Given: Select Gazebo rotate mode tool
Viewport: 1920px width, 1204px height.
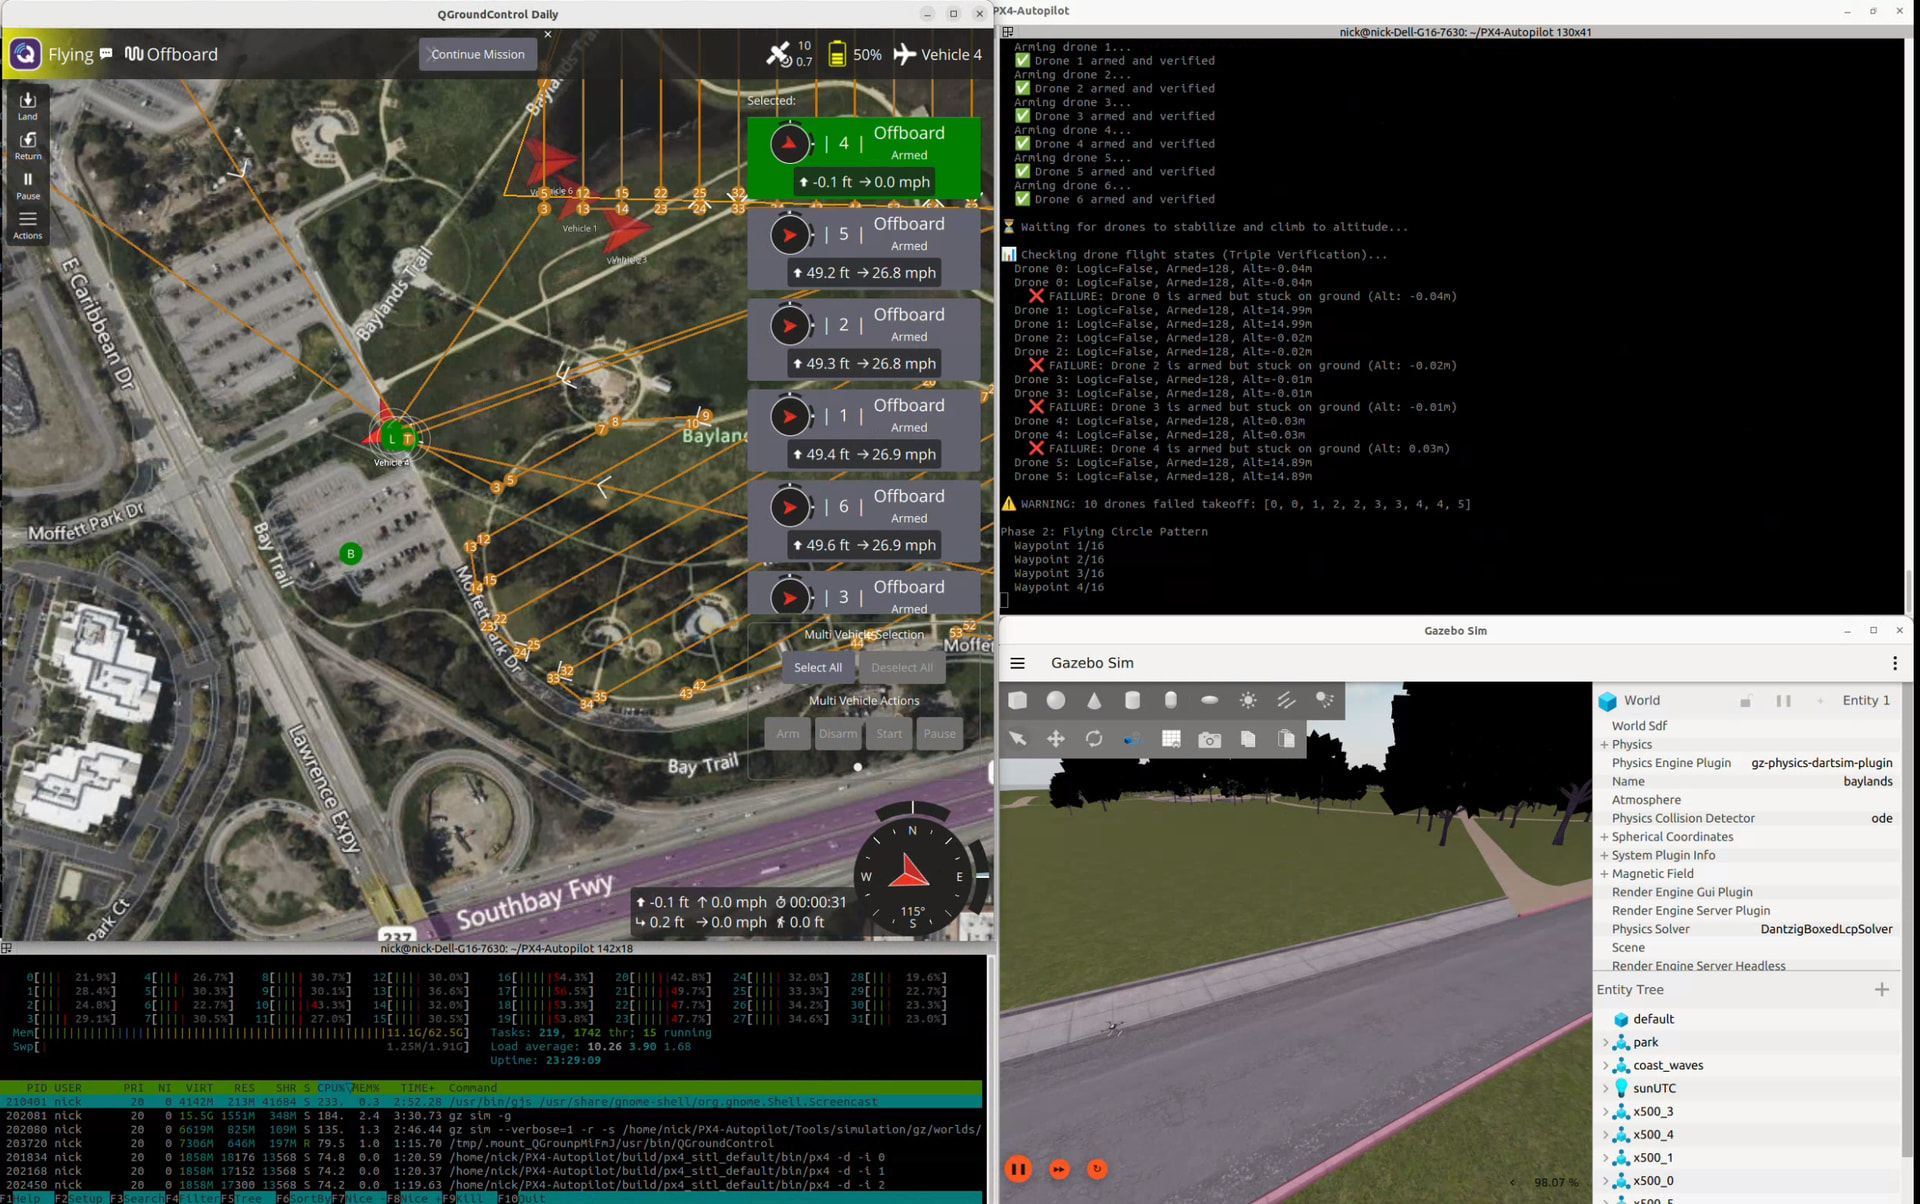Looking at the screenshot, I should [x=1094, y=739].
